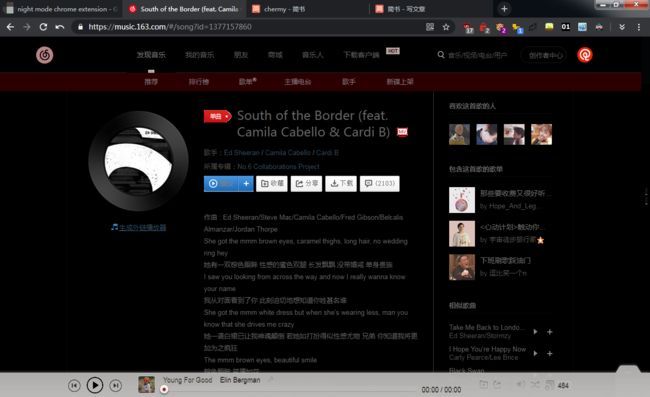
Task: Reload the page with refresh icon
Action: (43, 27)
